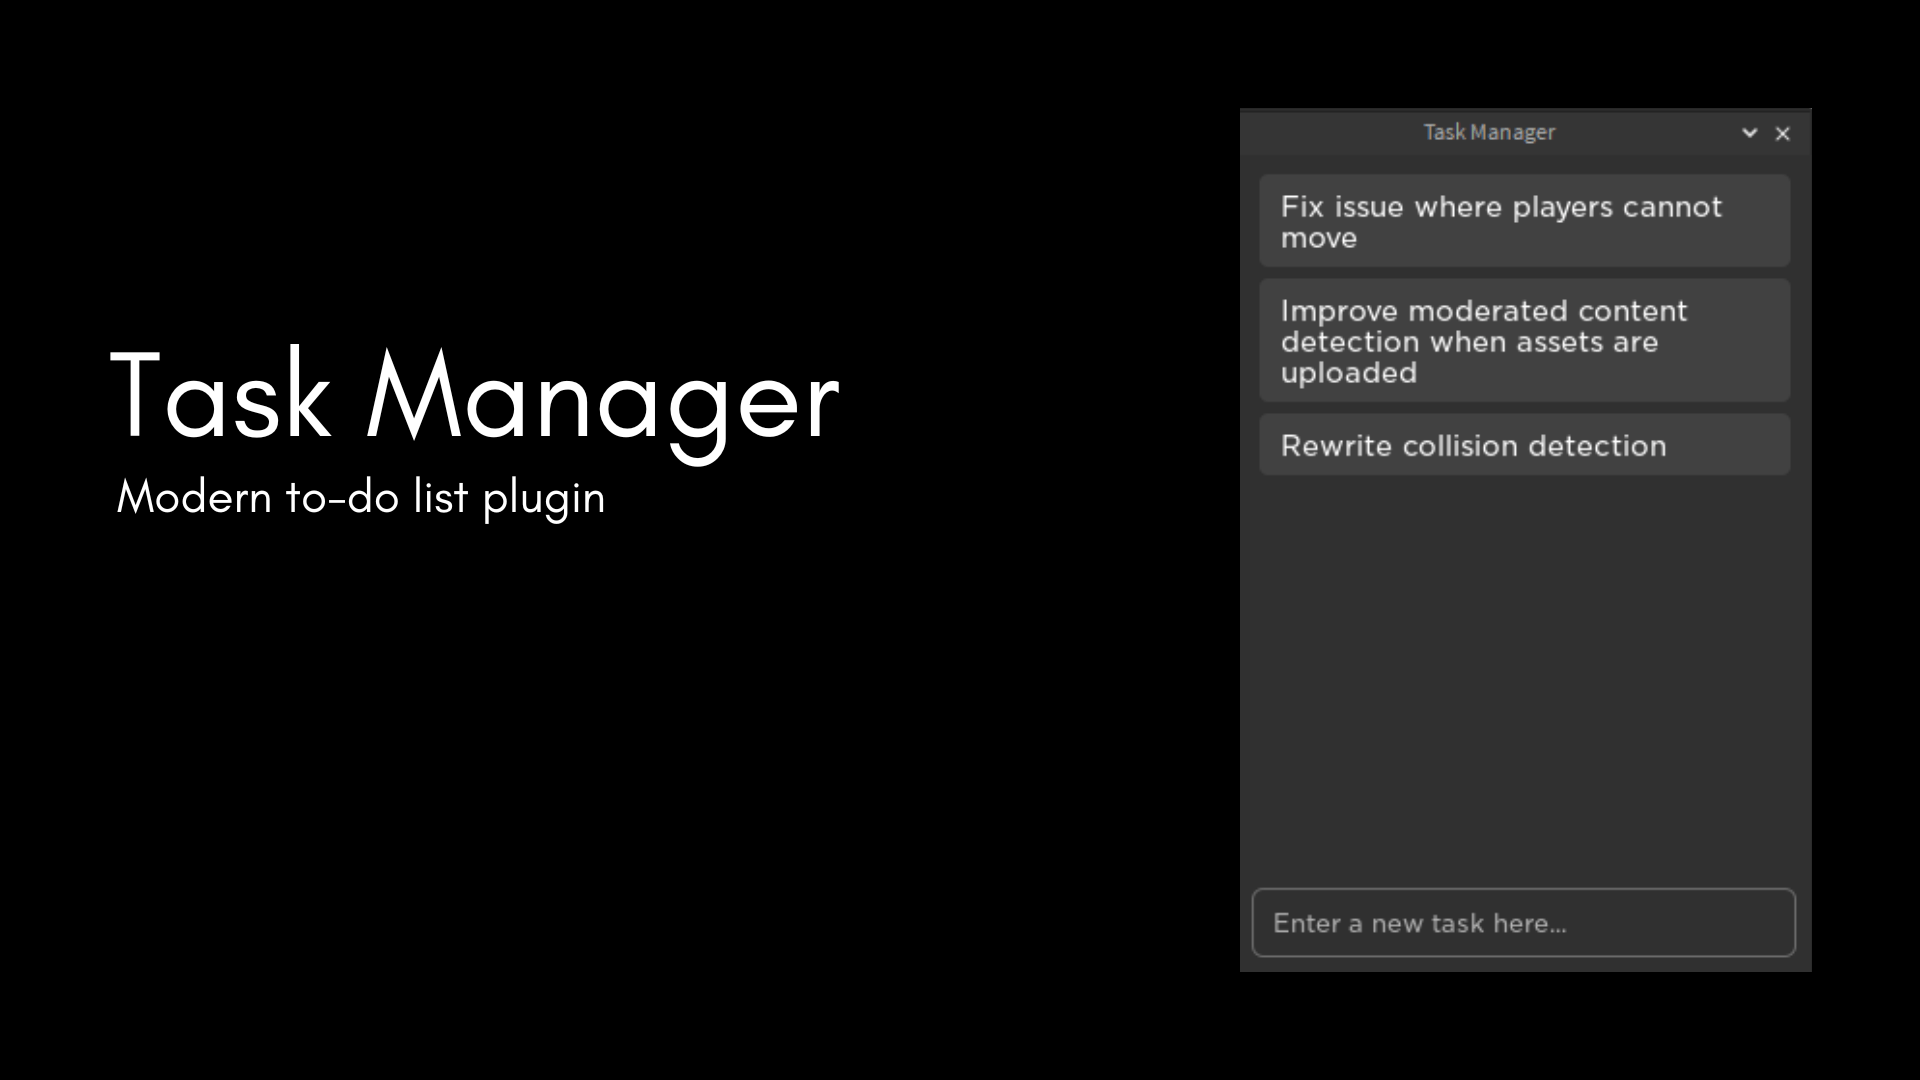Activate the task entry field at bottom

click(1524, 922)
